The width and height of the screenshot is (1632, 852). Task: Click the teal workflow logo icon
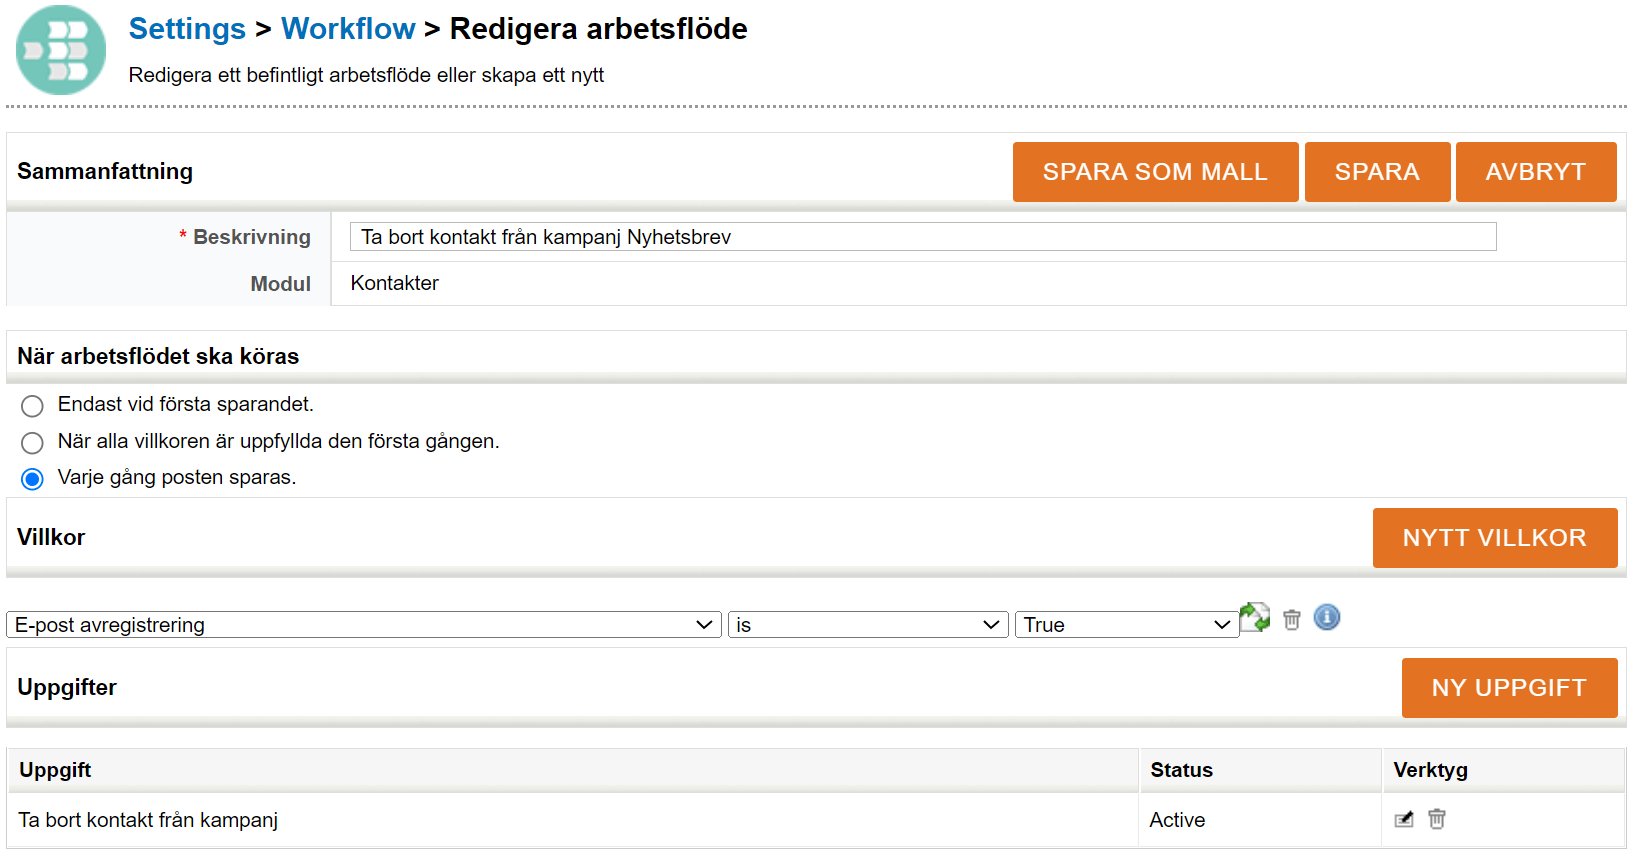(x=61, y=50)
